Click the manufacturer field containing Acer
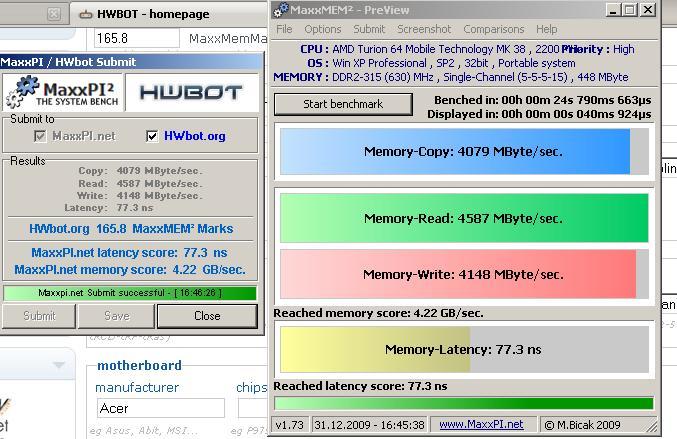 pos(161,408)
